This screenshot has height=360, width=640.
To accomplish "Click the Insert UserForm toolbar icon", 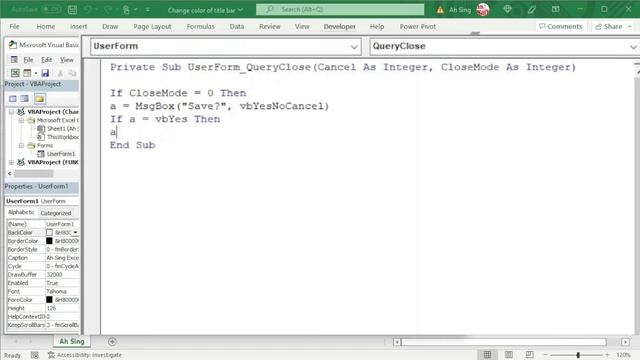I will click(x=27, y=73).
